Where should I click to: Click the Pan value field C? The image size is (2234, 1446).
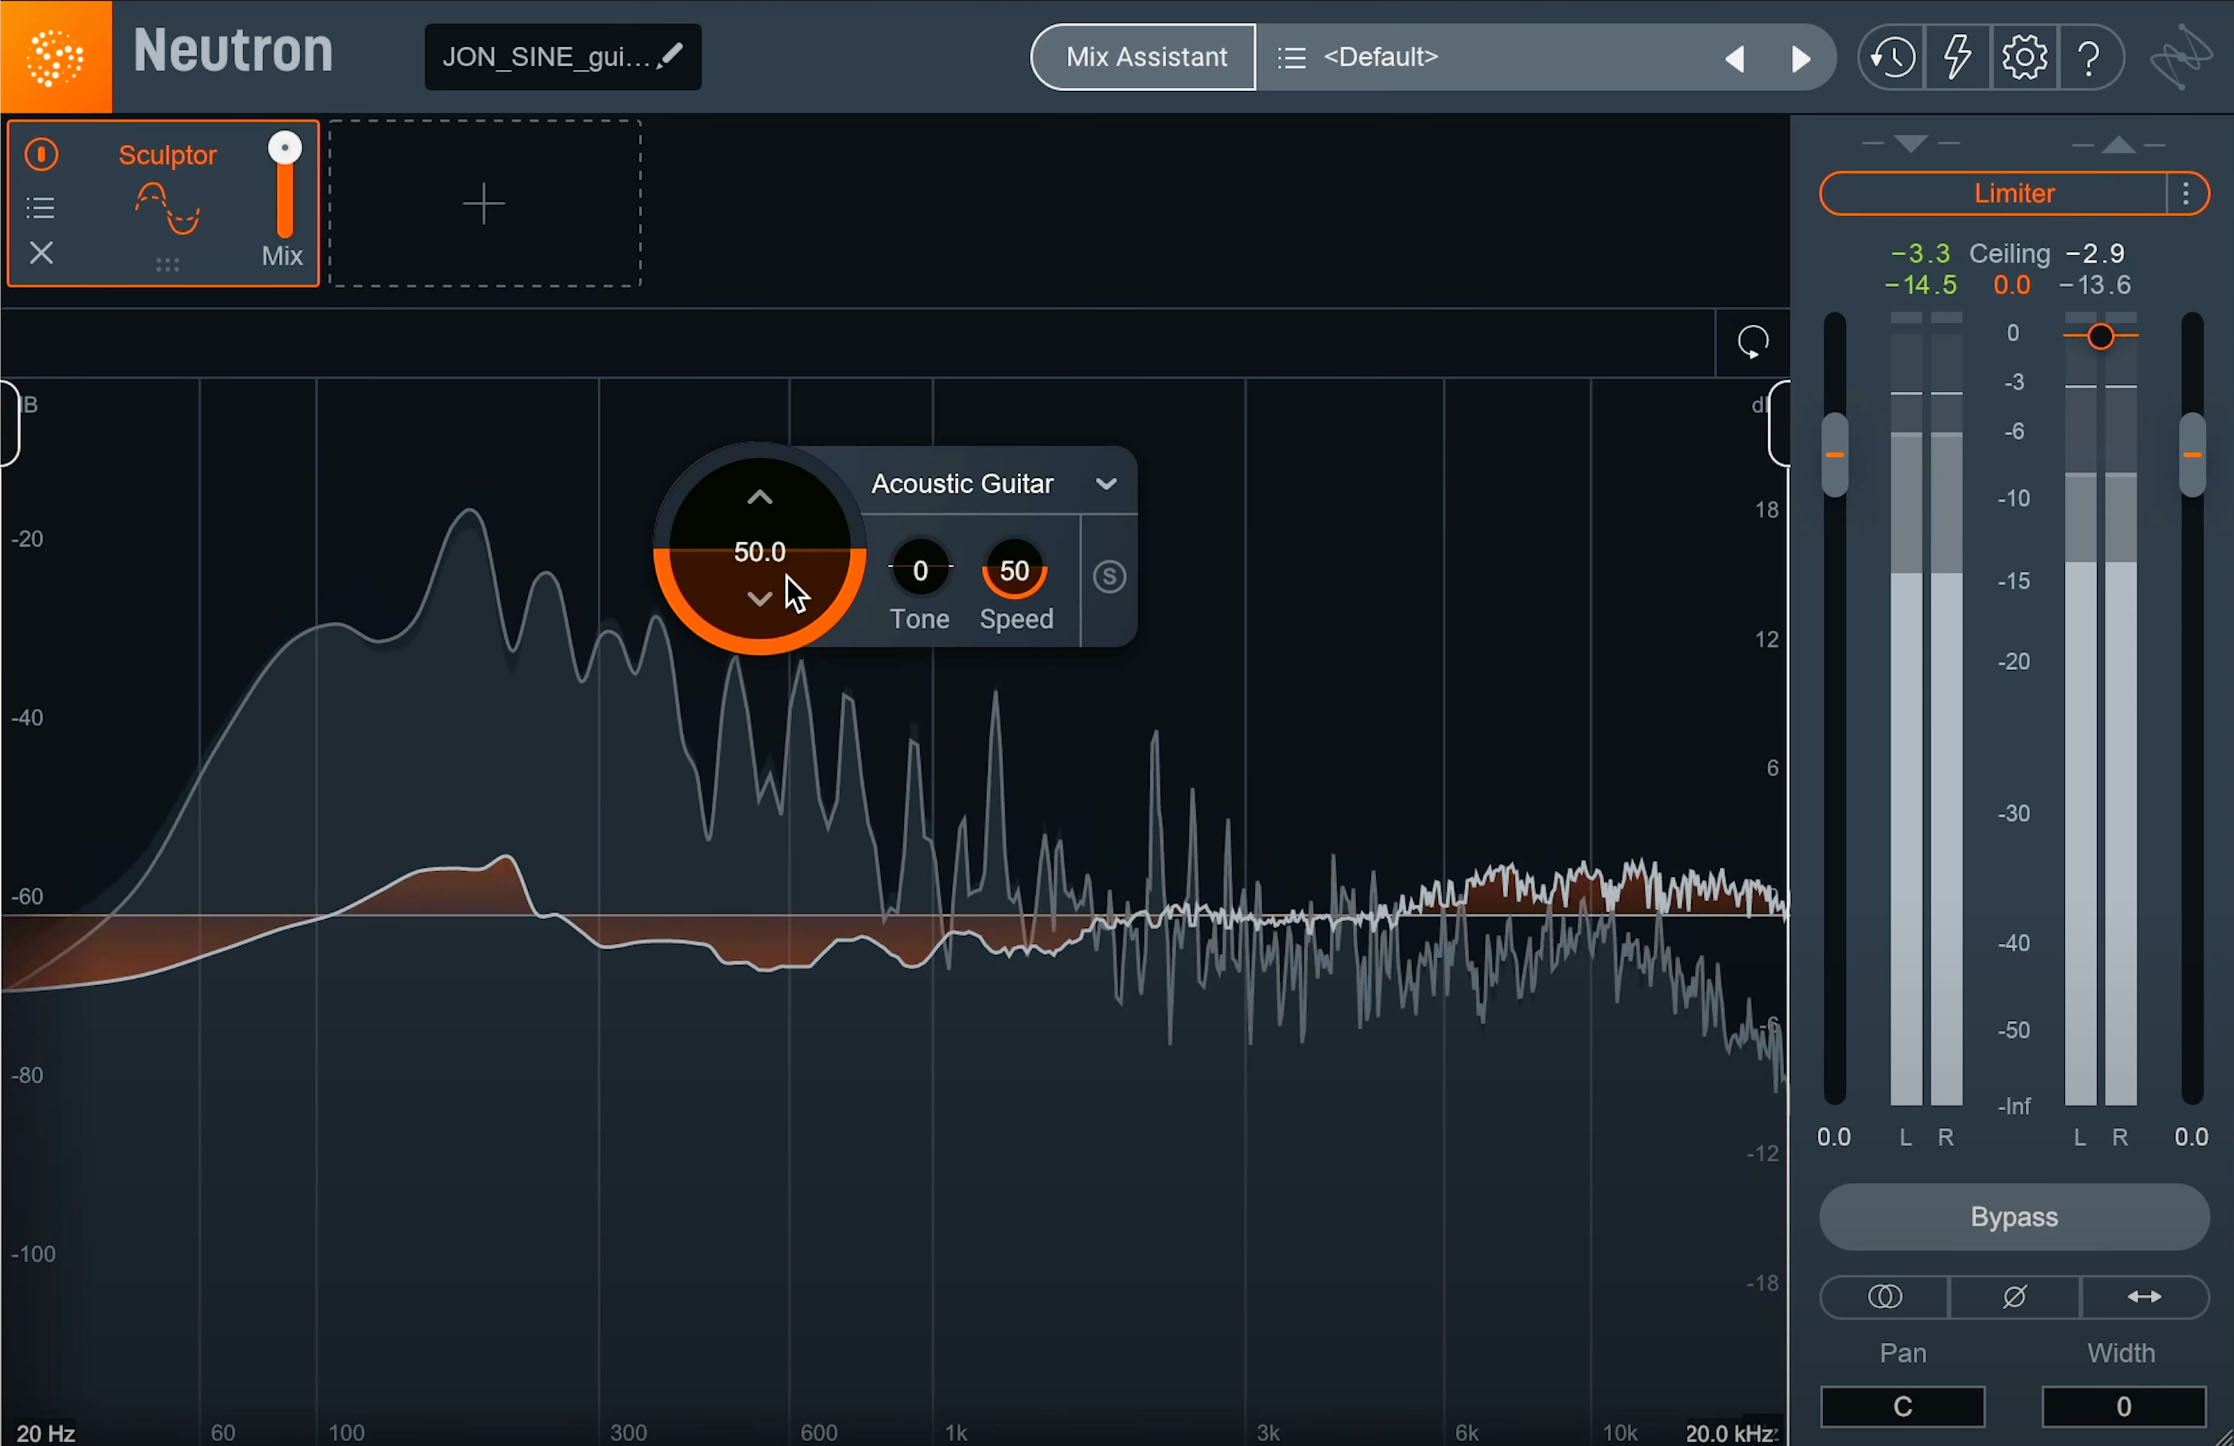pyautogui.click(x=1902, y=1407)
